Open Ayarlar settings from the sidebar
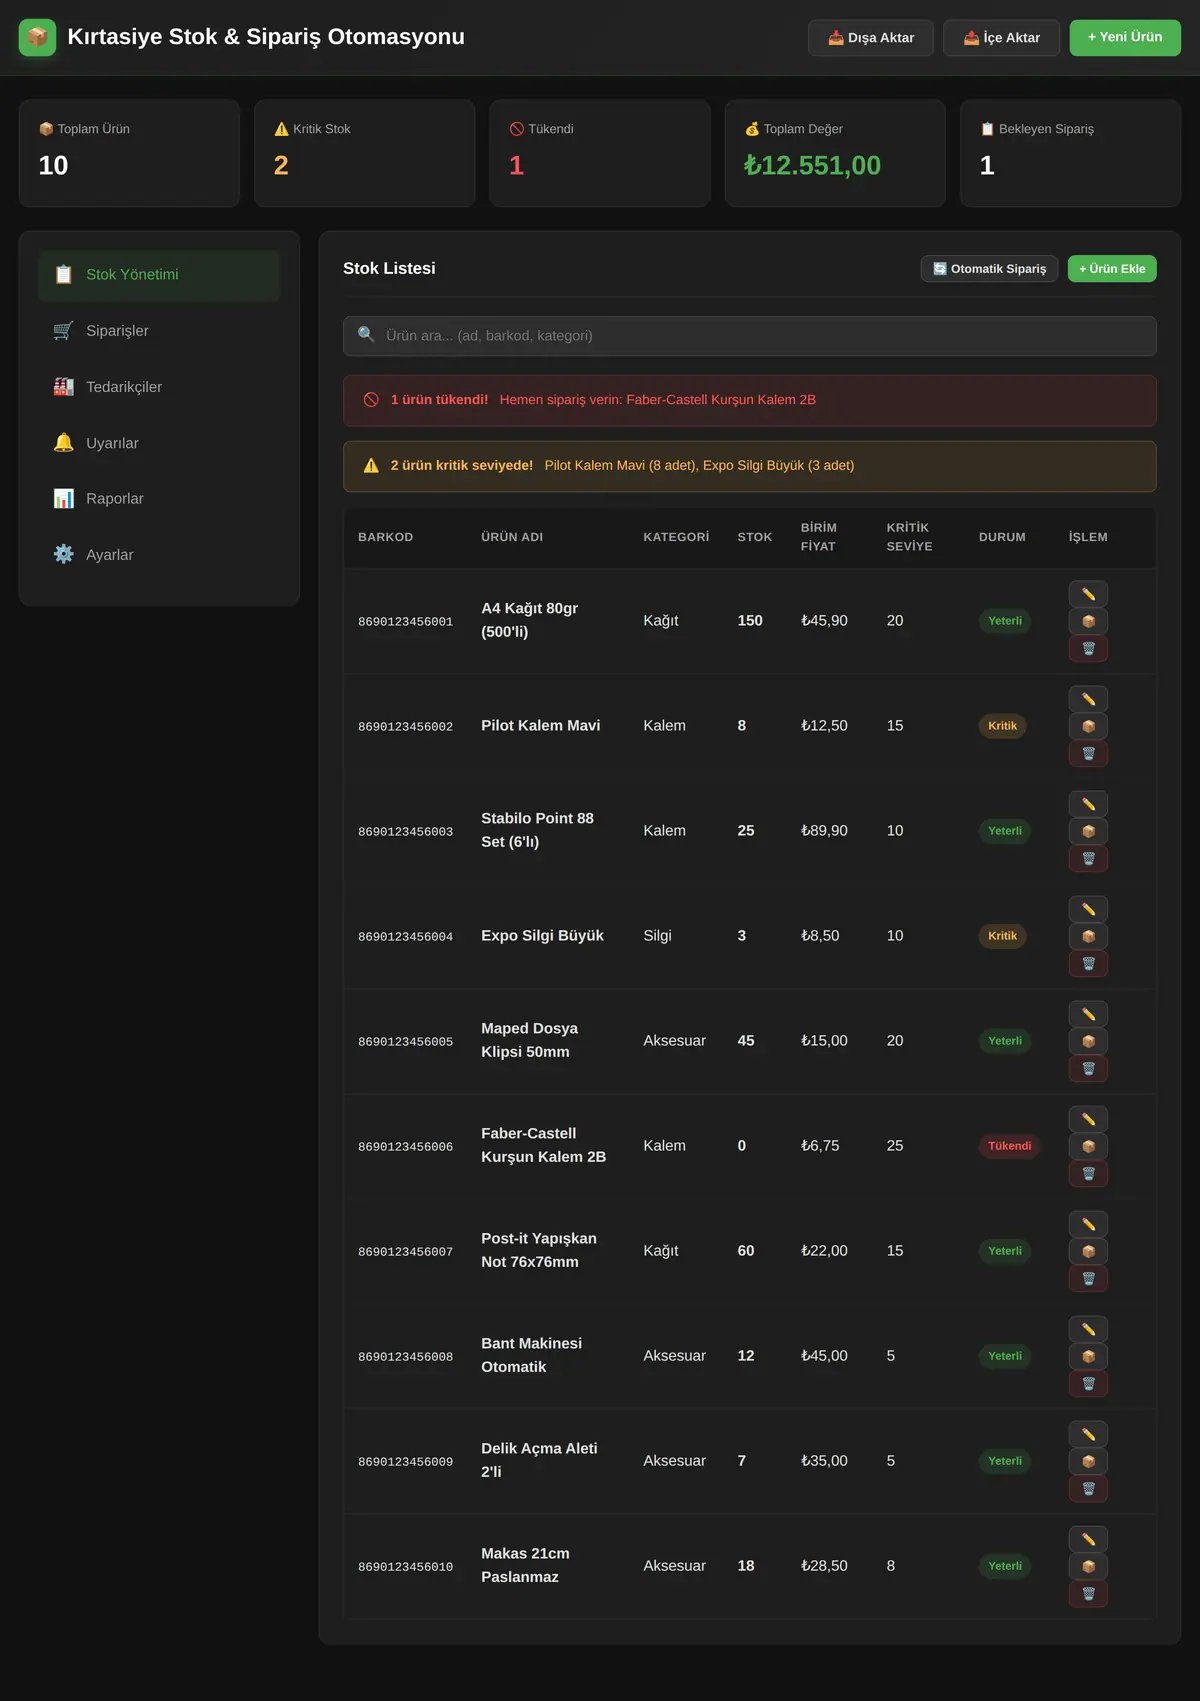Image resolution: width=1200 pixels, height=1701 pixels. click(x=159, y=555)
